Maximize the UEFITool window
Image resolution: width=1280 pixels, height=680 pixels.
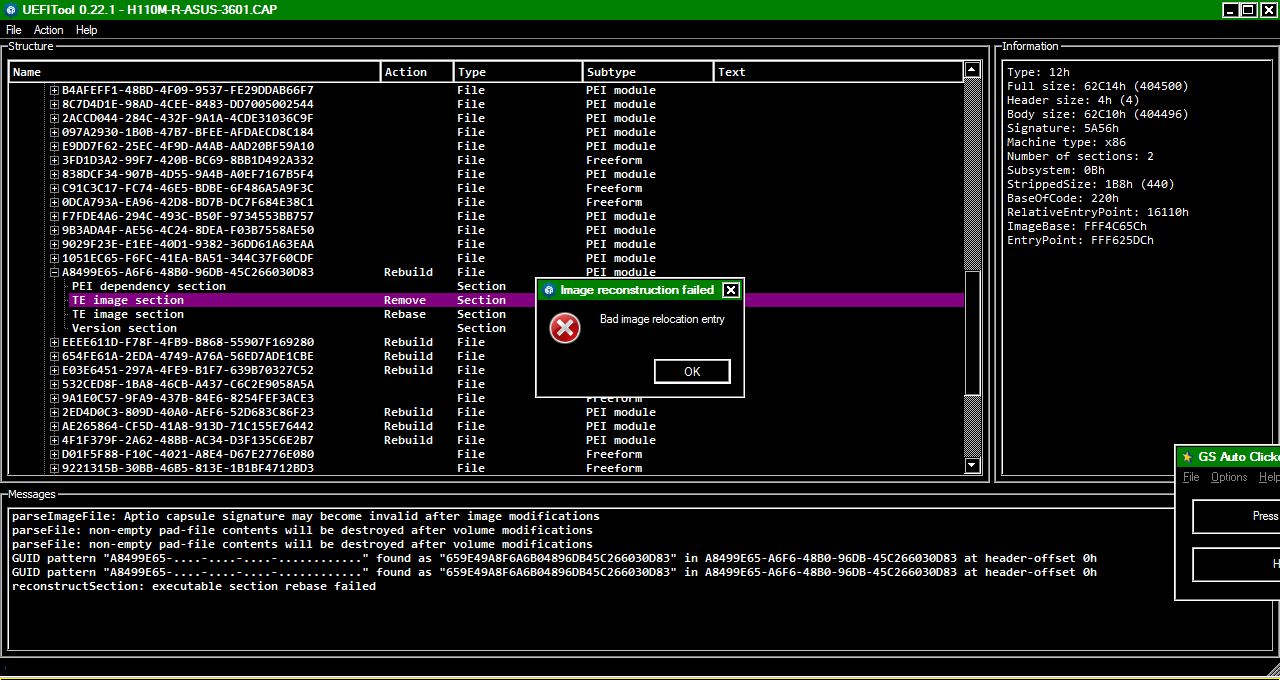click(x=1248, y=10)
